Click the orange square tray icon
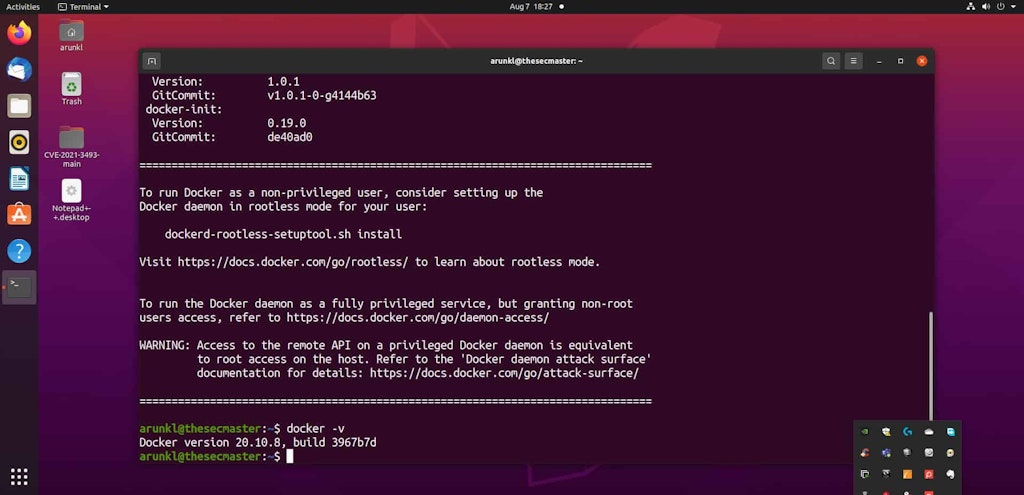1024x495 pixels. click(x=907, y=474)
